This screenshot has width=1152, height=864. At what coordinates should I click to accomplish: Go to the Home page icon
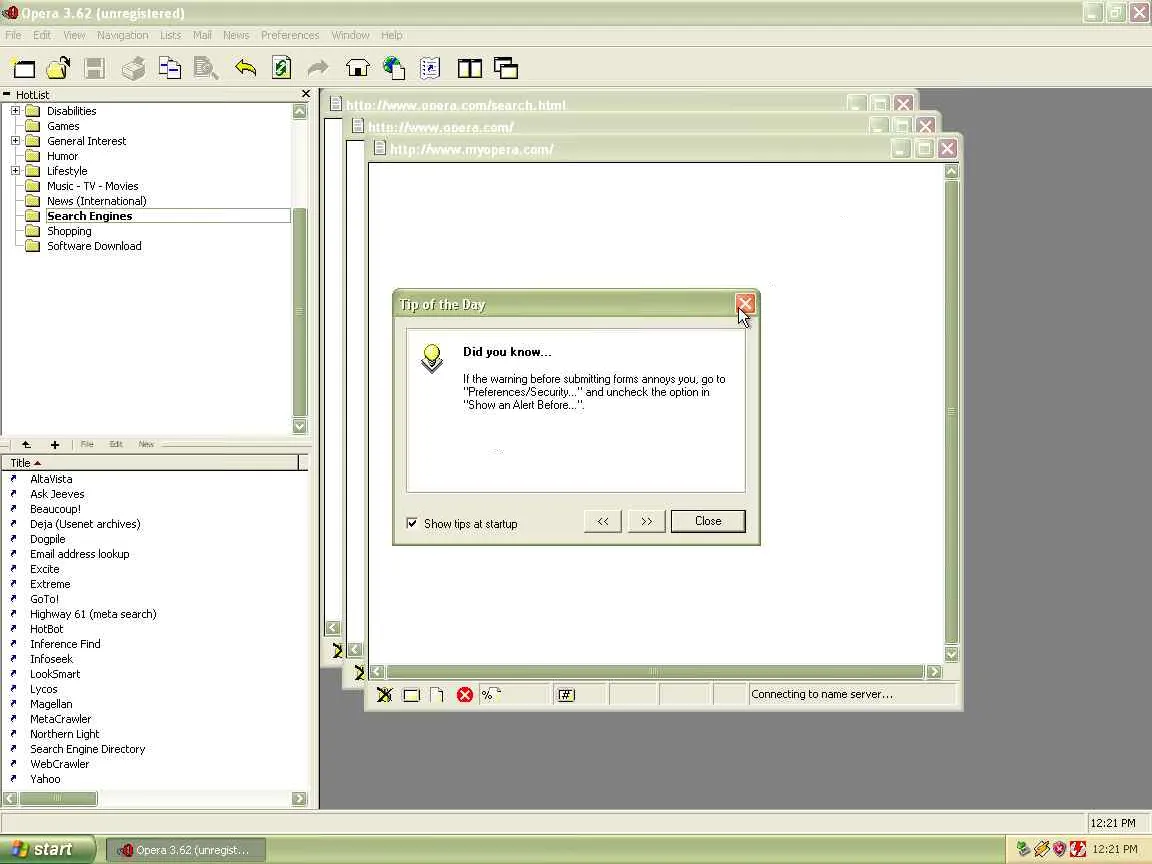click(357, 68)
